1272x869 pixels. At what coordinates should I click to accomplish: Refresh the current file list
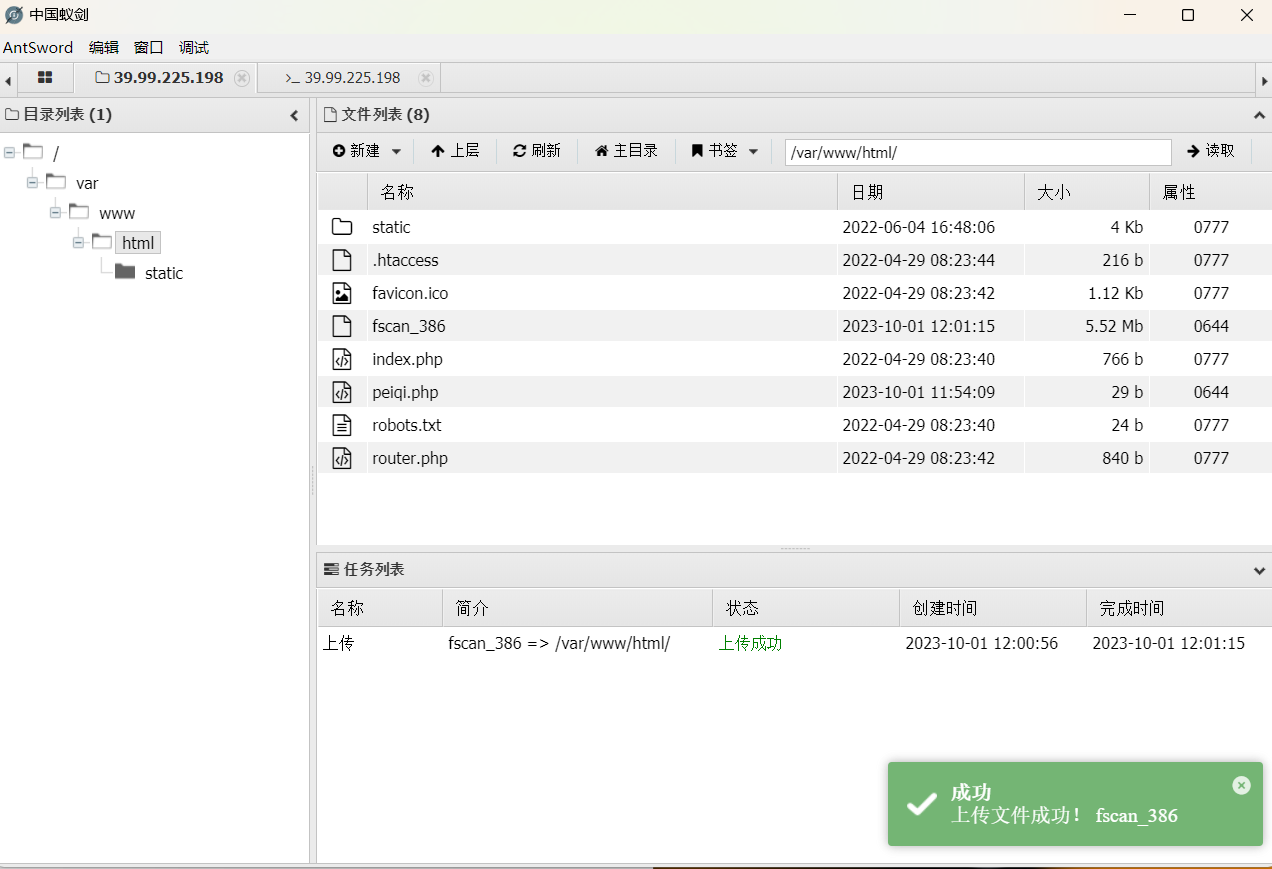pyautogui.click(x=537, y=151)
